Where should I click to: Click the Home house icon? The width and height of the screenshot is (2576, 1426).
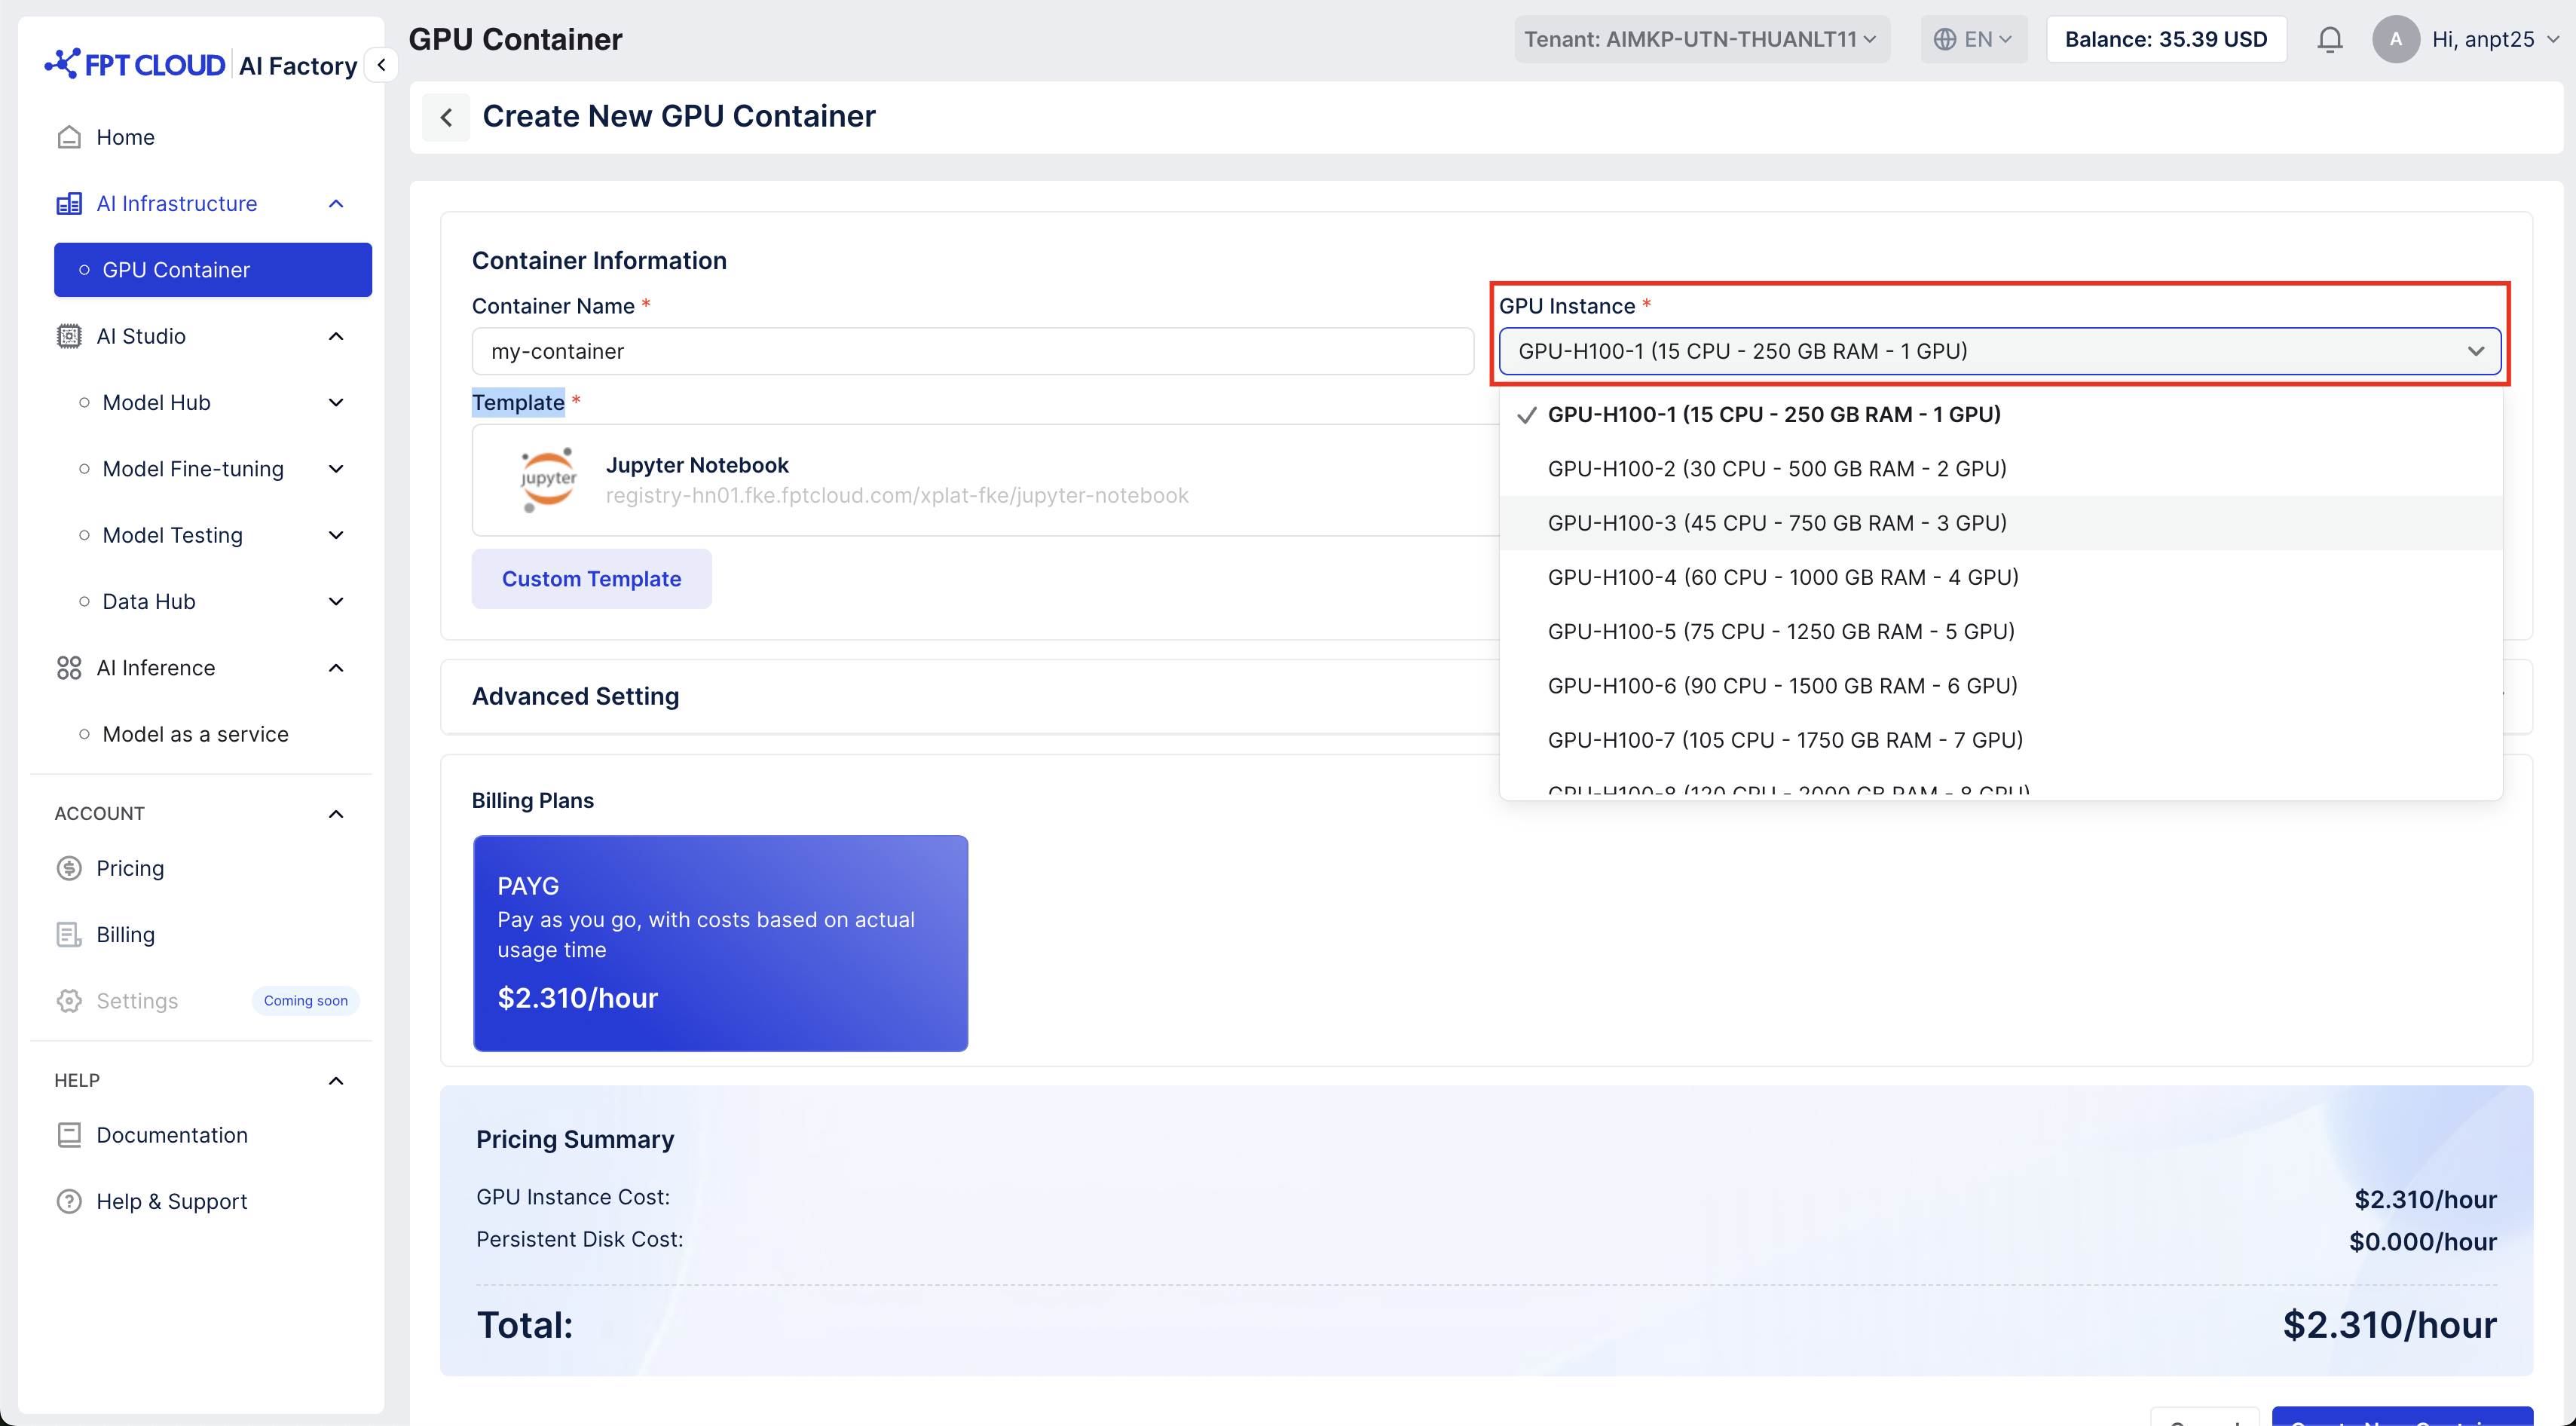69,137
